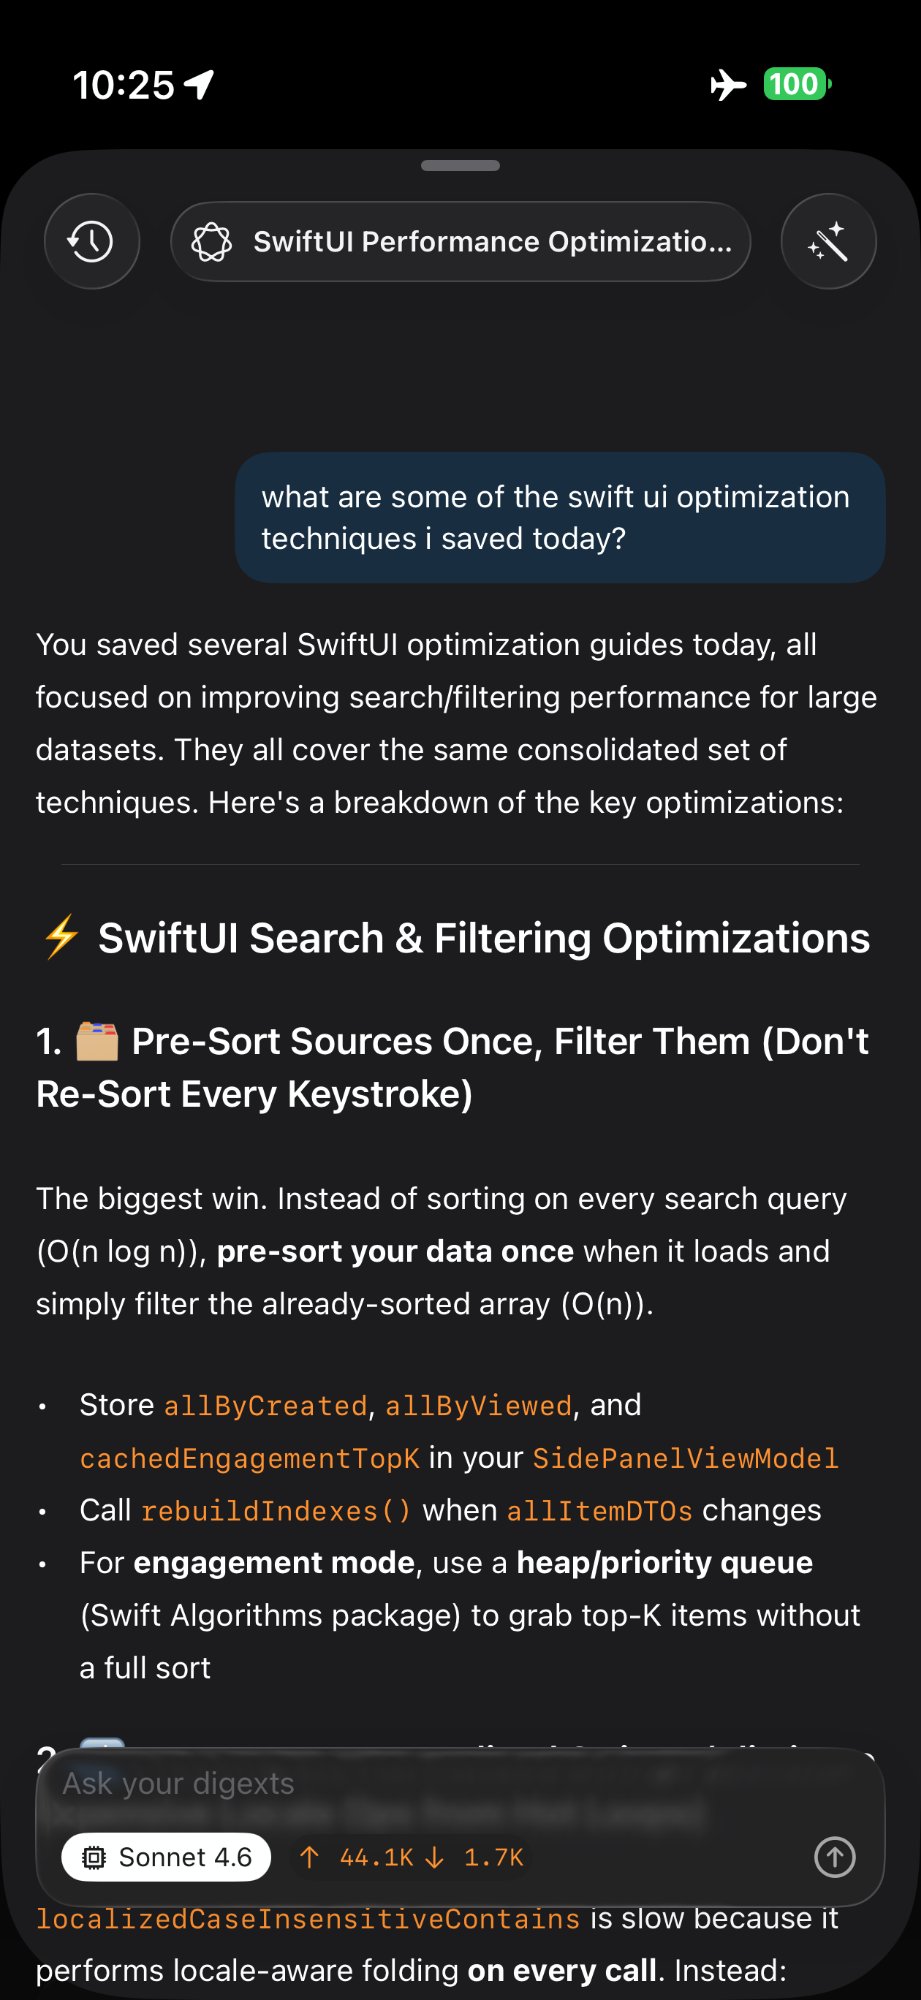Tap the localizedCaseInsensitiveContains code term

[308, 1919]
